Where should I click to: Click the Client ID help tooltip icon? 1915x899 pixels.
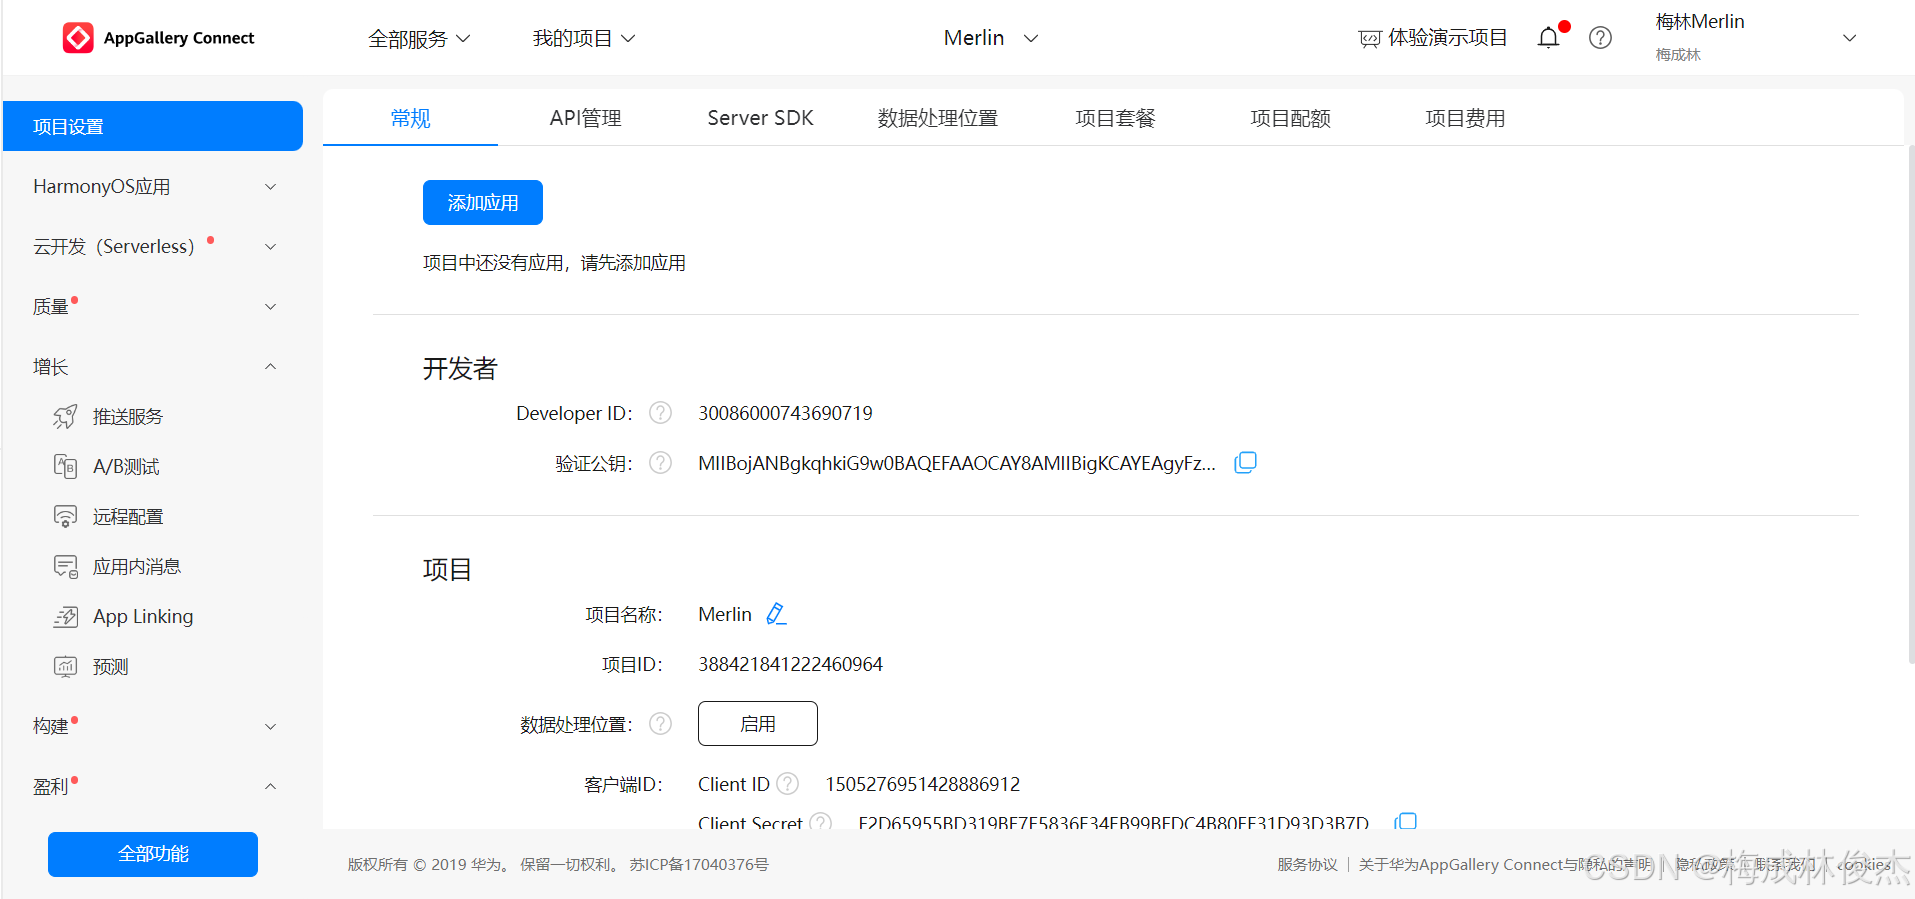coord(788,784)
